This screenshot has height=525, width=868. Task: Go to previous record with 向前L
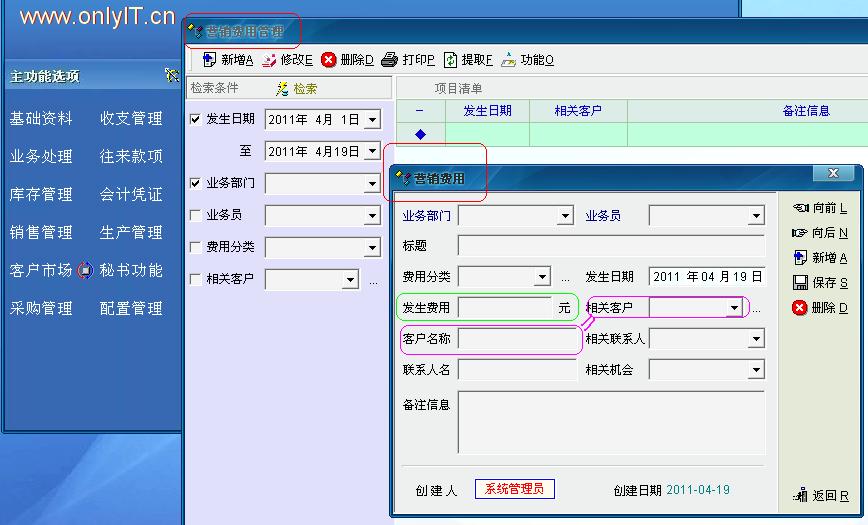point(800,208)
